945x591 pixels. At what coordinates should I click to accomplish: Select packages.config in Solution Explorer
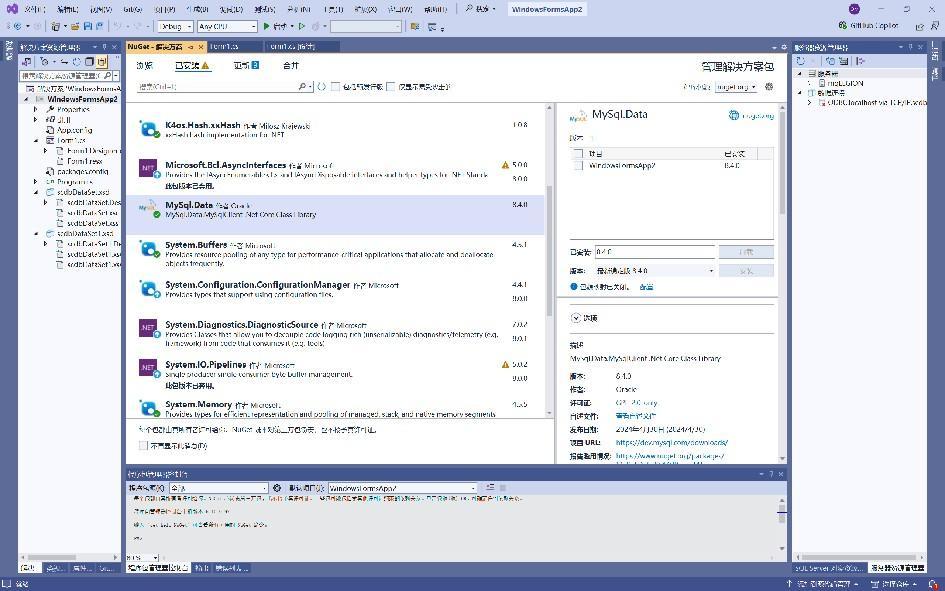pyautogui.click(x=83, y=172)
